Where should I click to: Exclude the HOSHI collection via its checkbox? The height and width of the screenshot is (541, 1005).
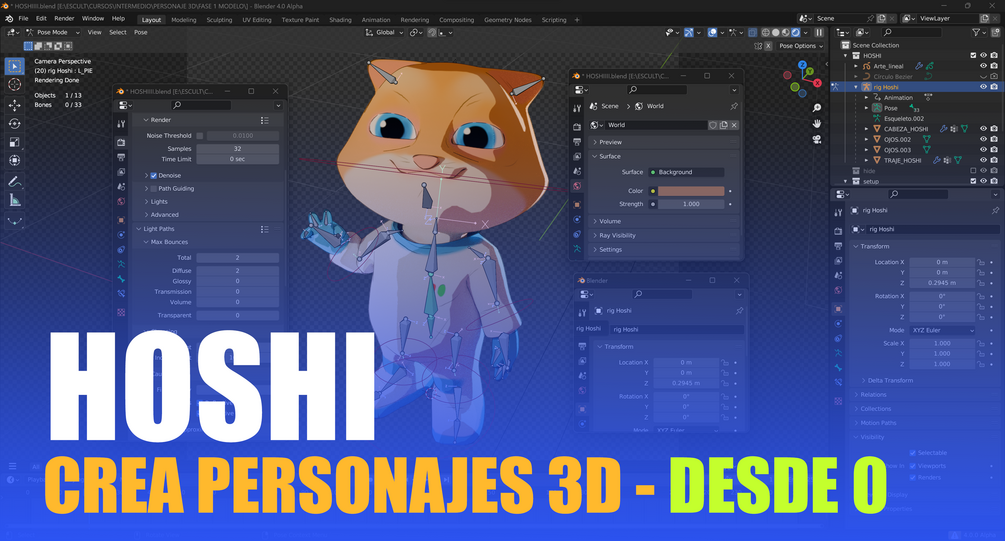(973, 56)
